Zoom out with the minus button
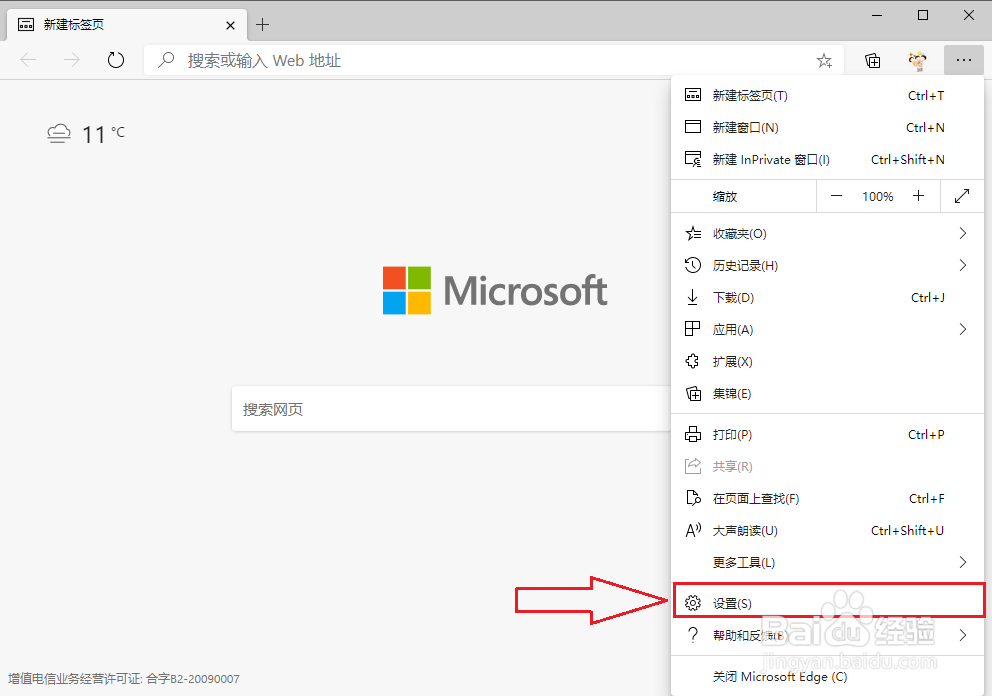This screenshot has width=992, height=696. (836, 196)
